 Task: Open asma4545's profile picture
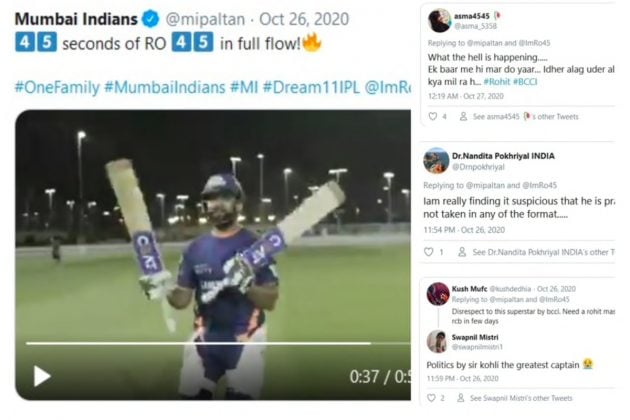click(439, 20)
